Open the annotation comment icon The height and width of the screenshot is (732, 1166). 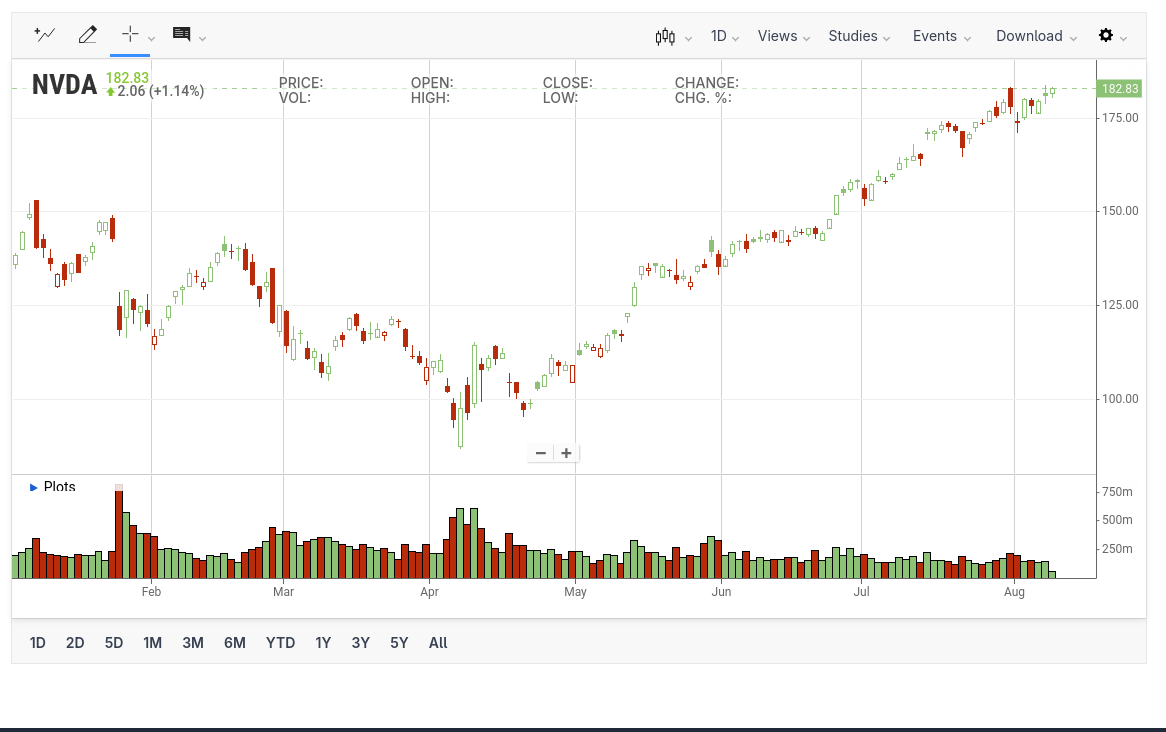point(181,33)
